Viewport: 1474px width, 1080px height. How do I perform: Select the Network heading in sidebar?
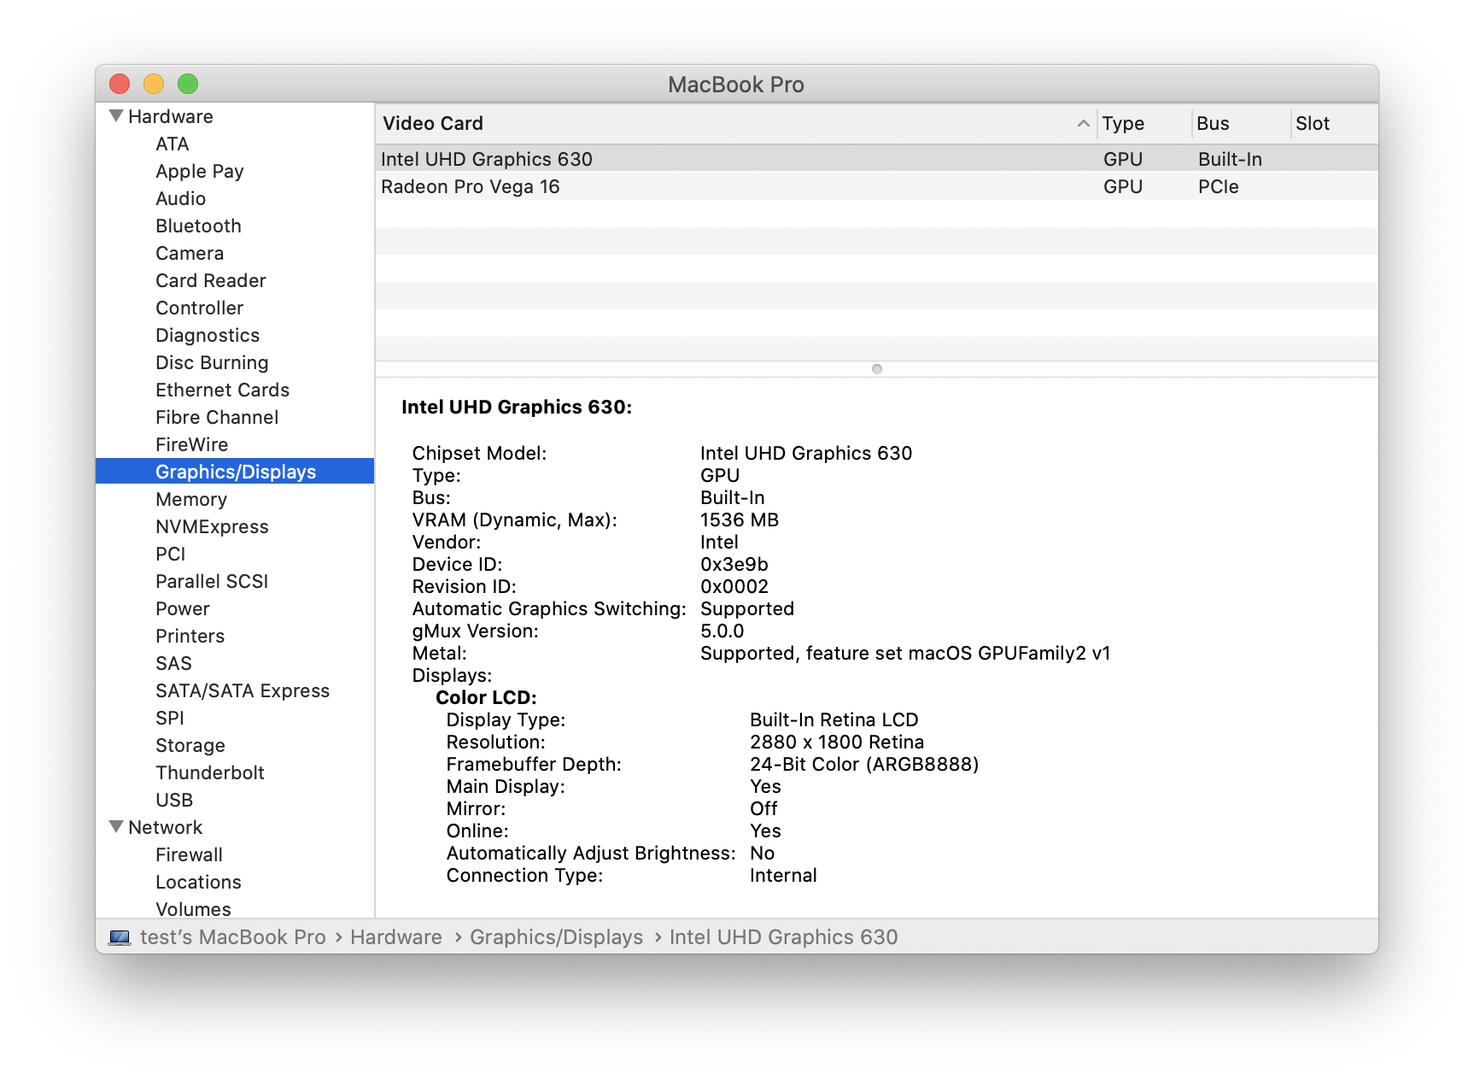165,827
